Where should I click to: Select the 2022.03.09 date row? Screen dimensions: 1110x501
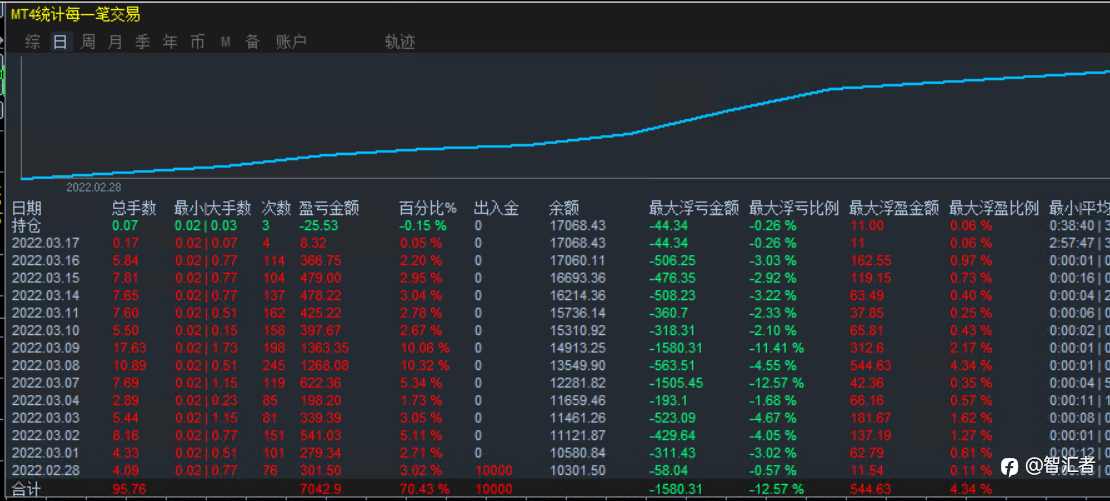click(x=46, y=347)
